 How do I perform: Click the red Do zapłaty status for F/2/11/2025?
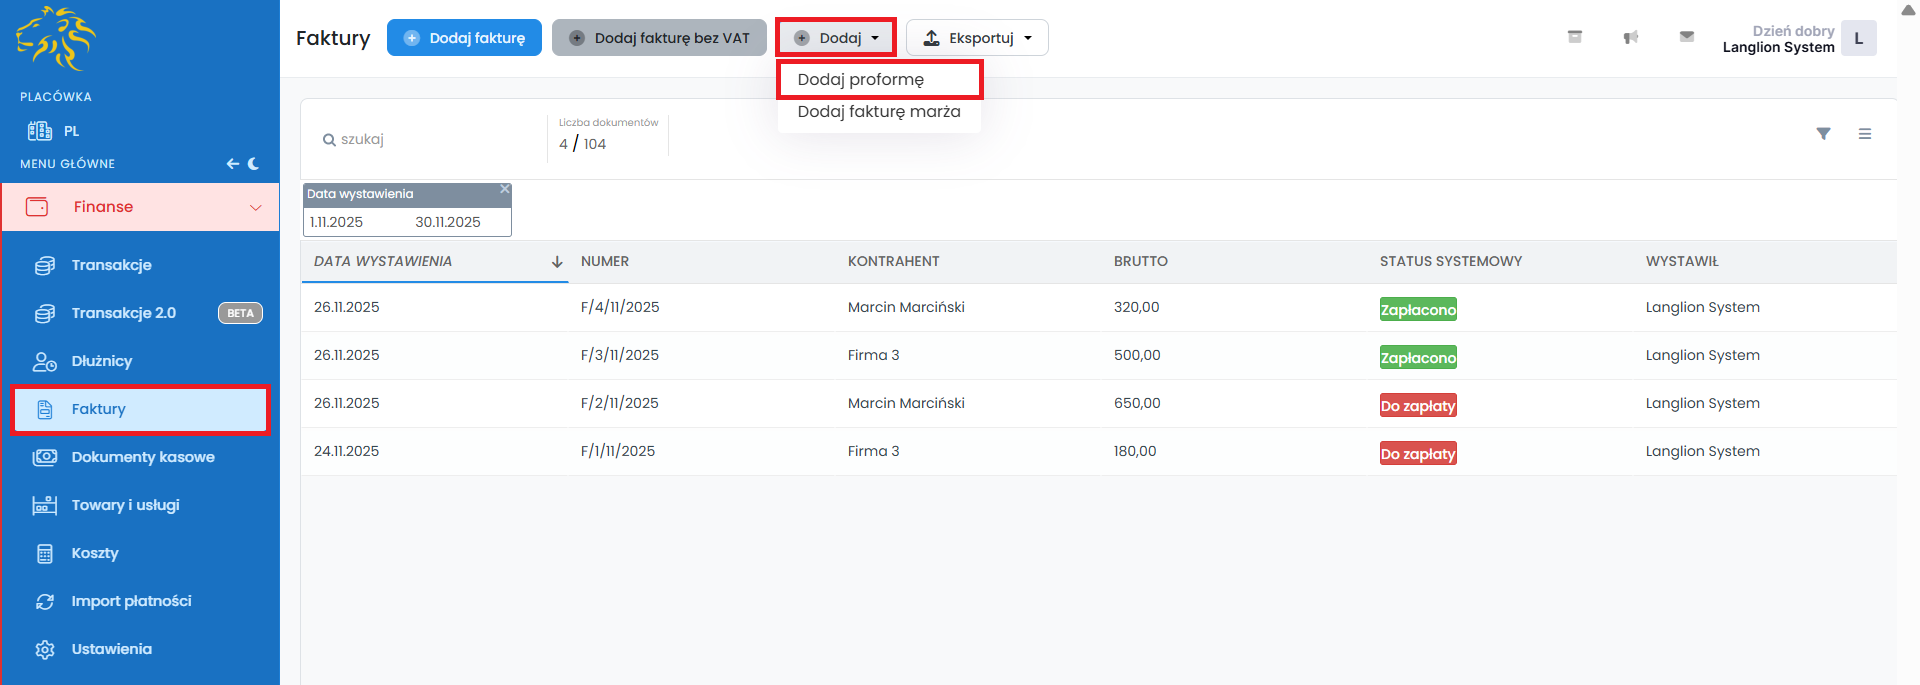coord(1417,406)
